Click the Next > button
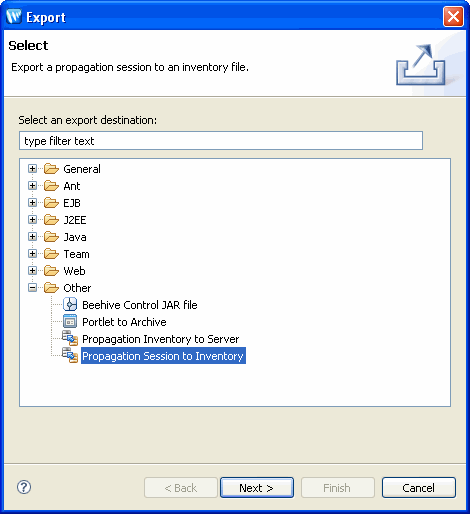 pyautogui.click(x=257, y=488)
